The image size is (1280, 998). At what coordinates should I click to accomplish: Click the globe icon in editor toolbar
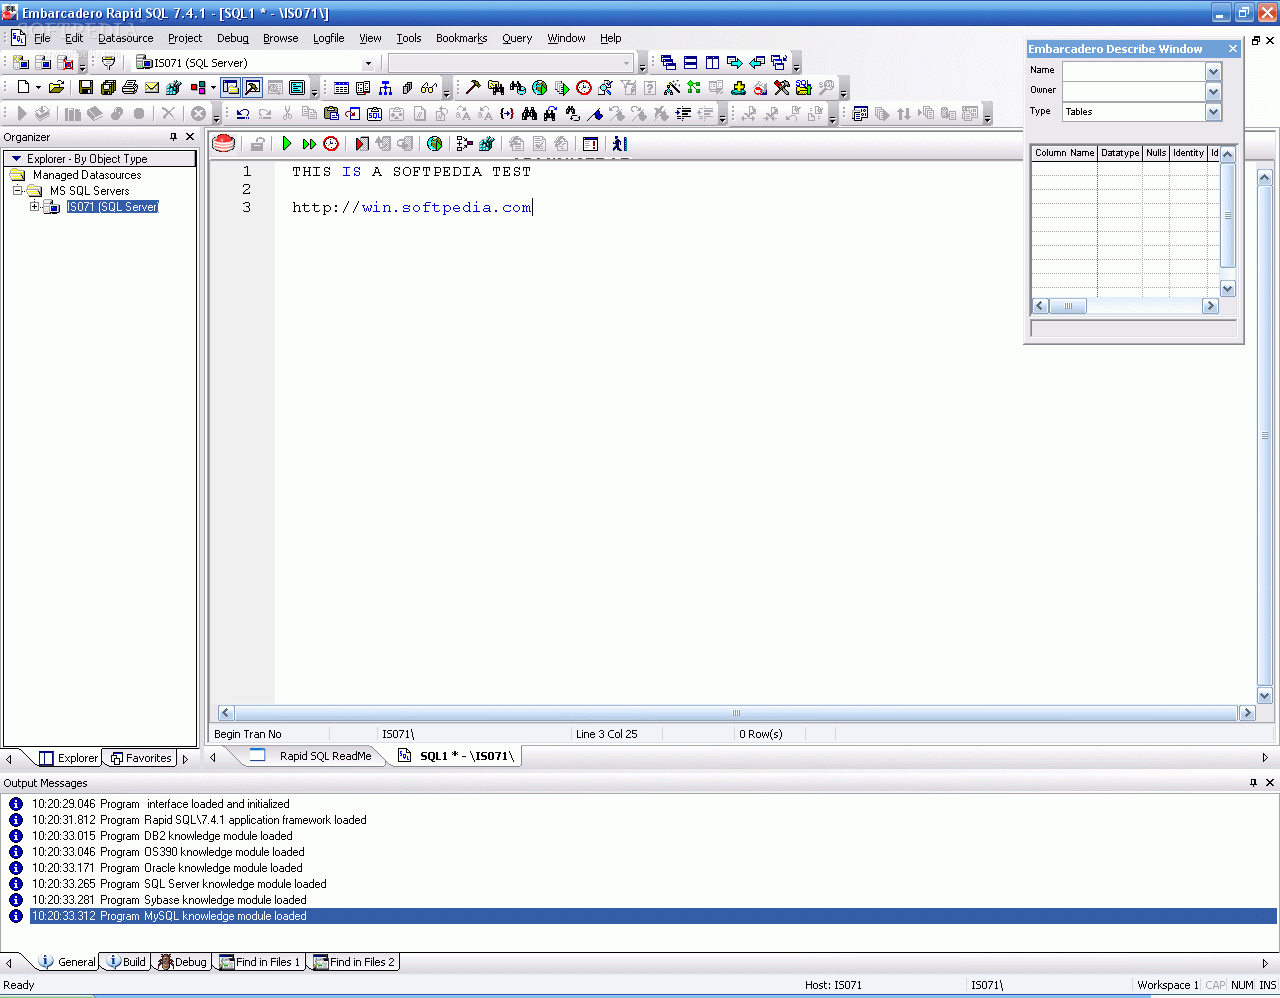click(x=435, y=144)
